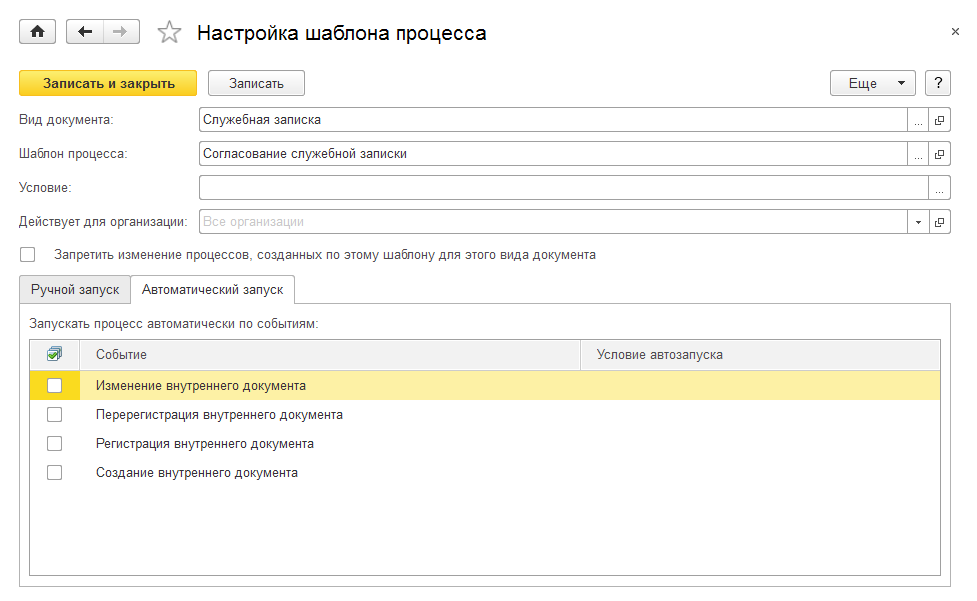Select the Автоматический запуск tab
This screenshot has width=977, height=601.
pyautogui.click(x=212, y=289)
